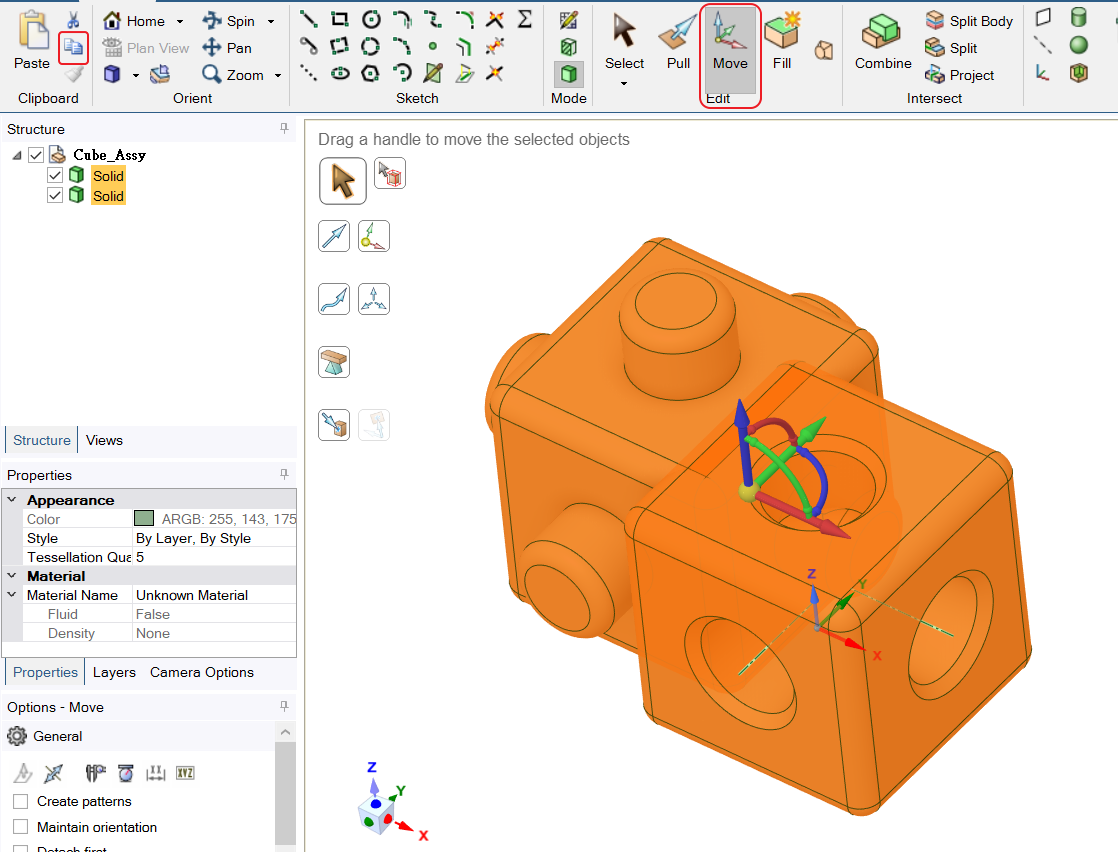1118x852 pixels.
Task: Activate the Pan tool
Action: coord(227,48)
